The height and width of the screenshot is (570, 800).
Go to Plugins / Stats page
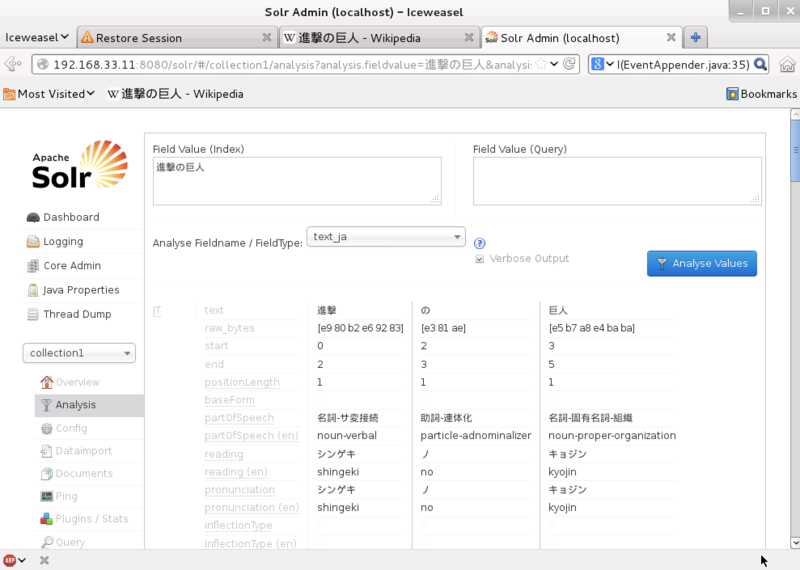pos(92,519)
